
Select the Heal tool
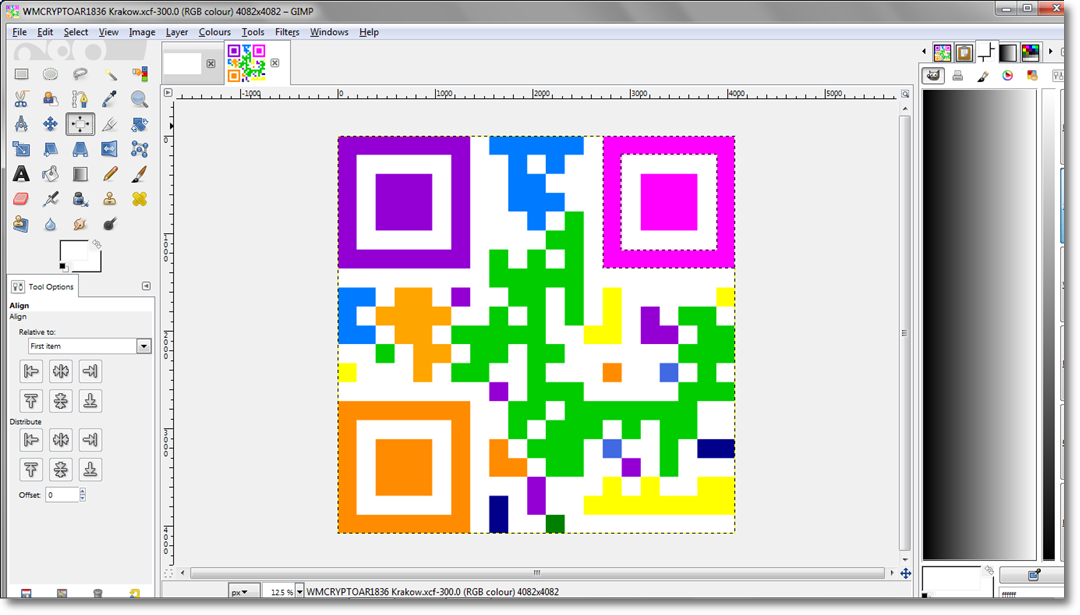[x=139, y=199]
